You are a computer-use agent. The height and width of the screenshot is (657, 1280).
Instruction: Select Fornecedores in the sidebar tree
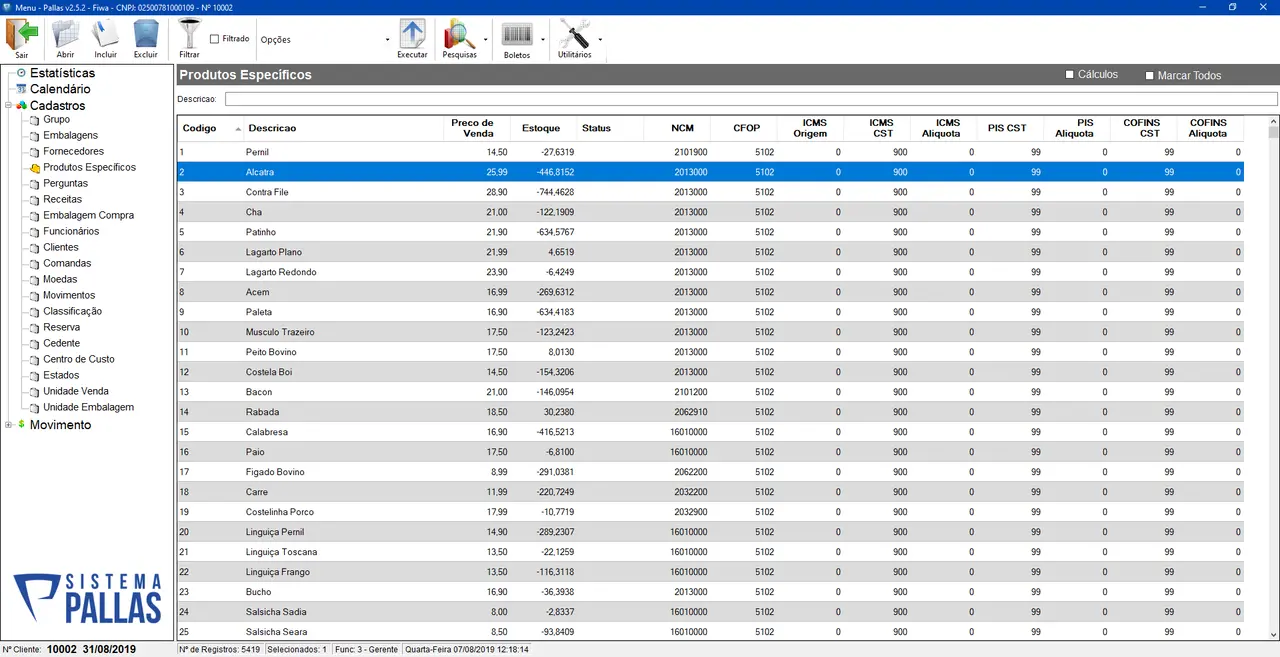(73, 152)
